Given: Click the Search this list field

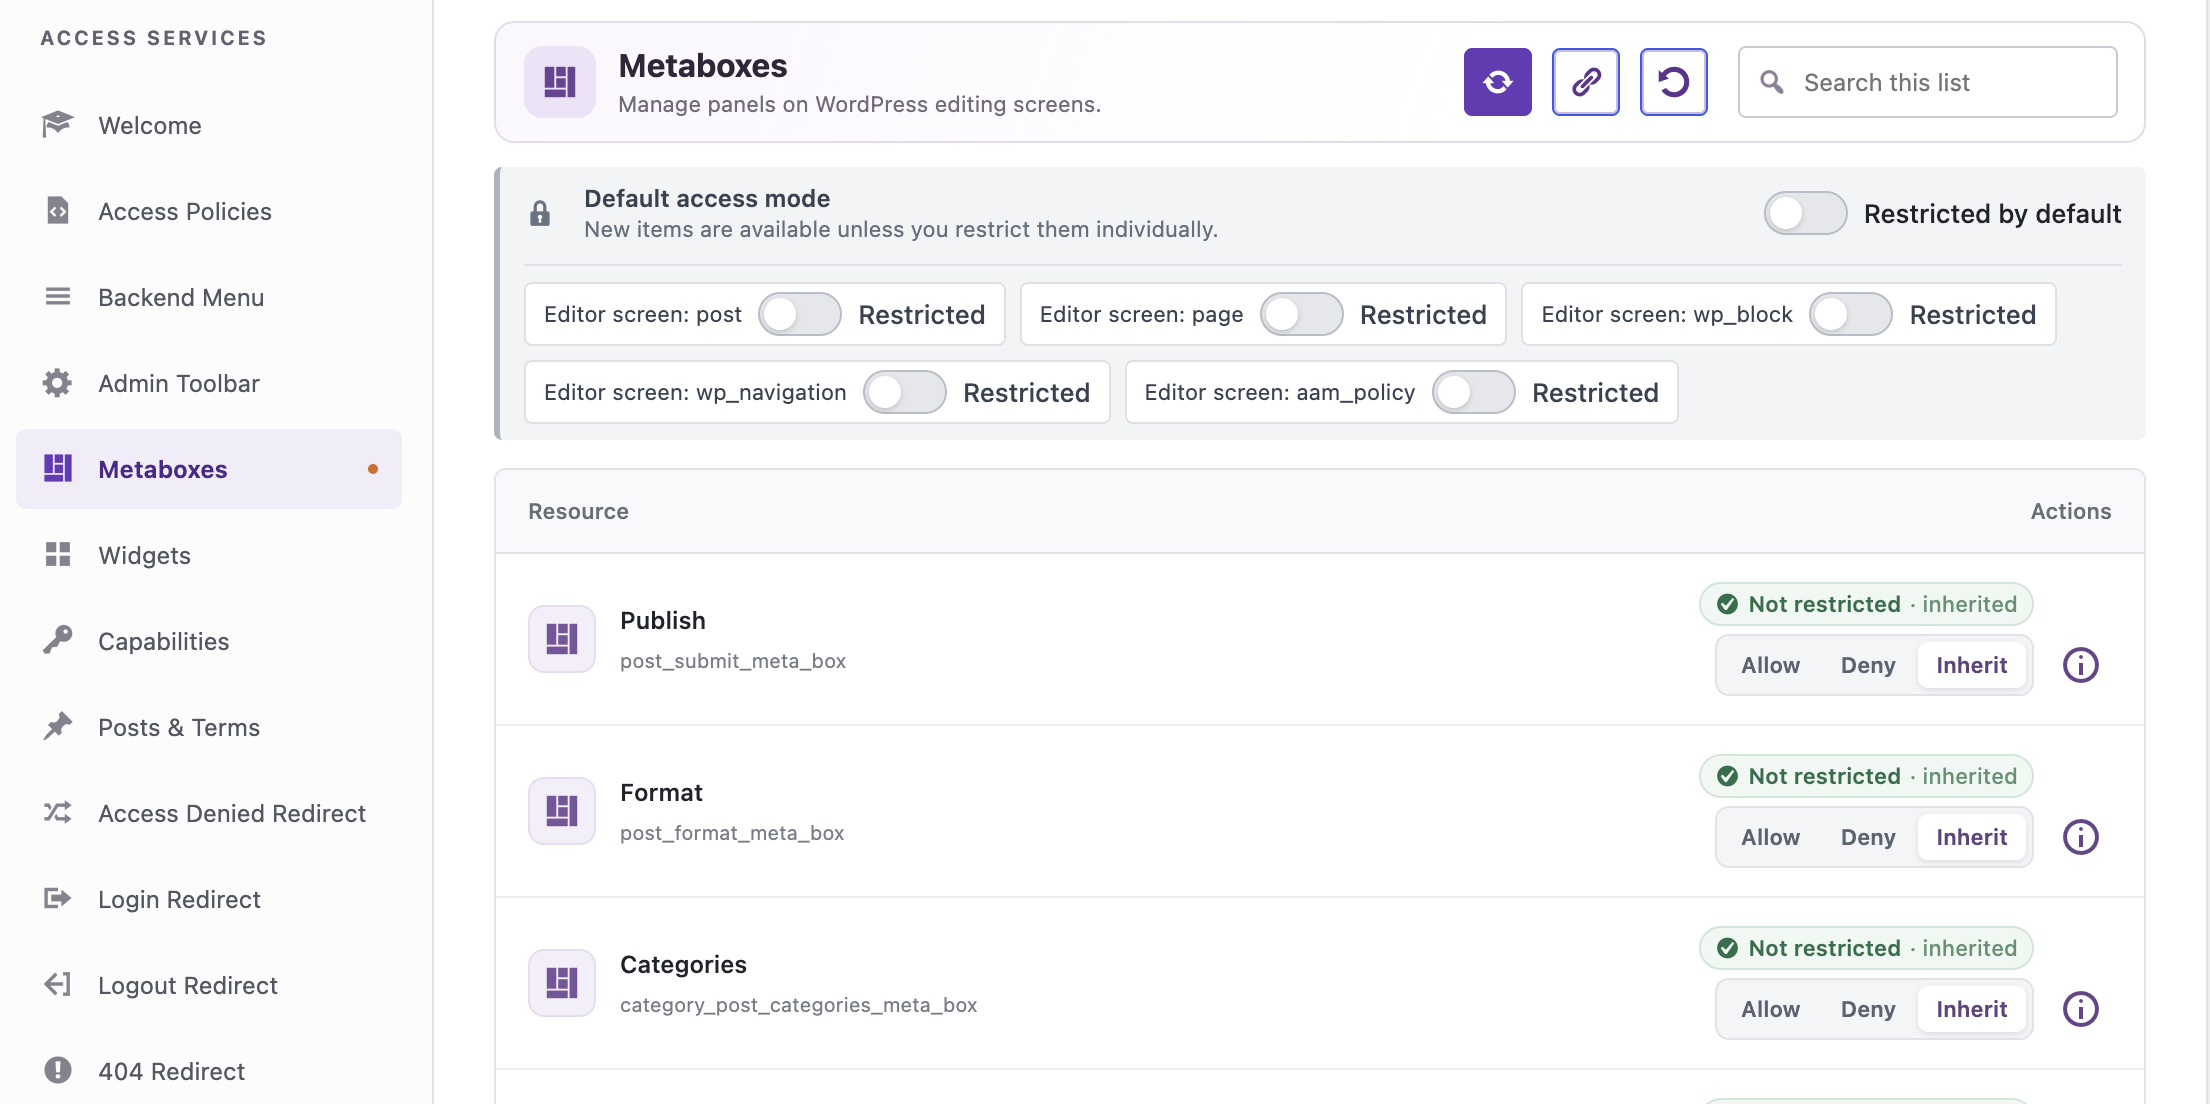Looking at the screenshot, I should tap(1927, 82).
